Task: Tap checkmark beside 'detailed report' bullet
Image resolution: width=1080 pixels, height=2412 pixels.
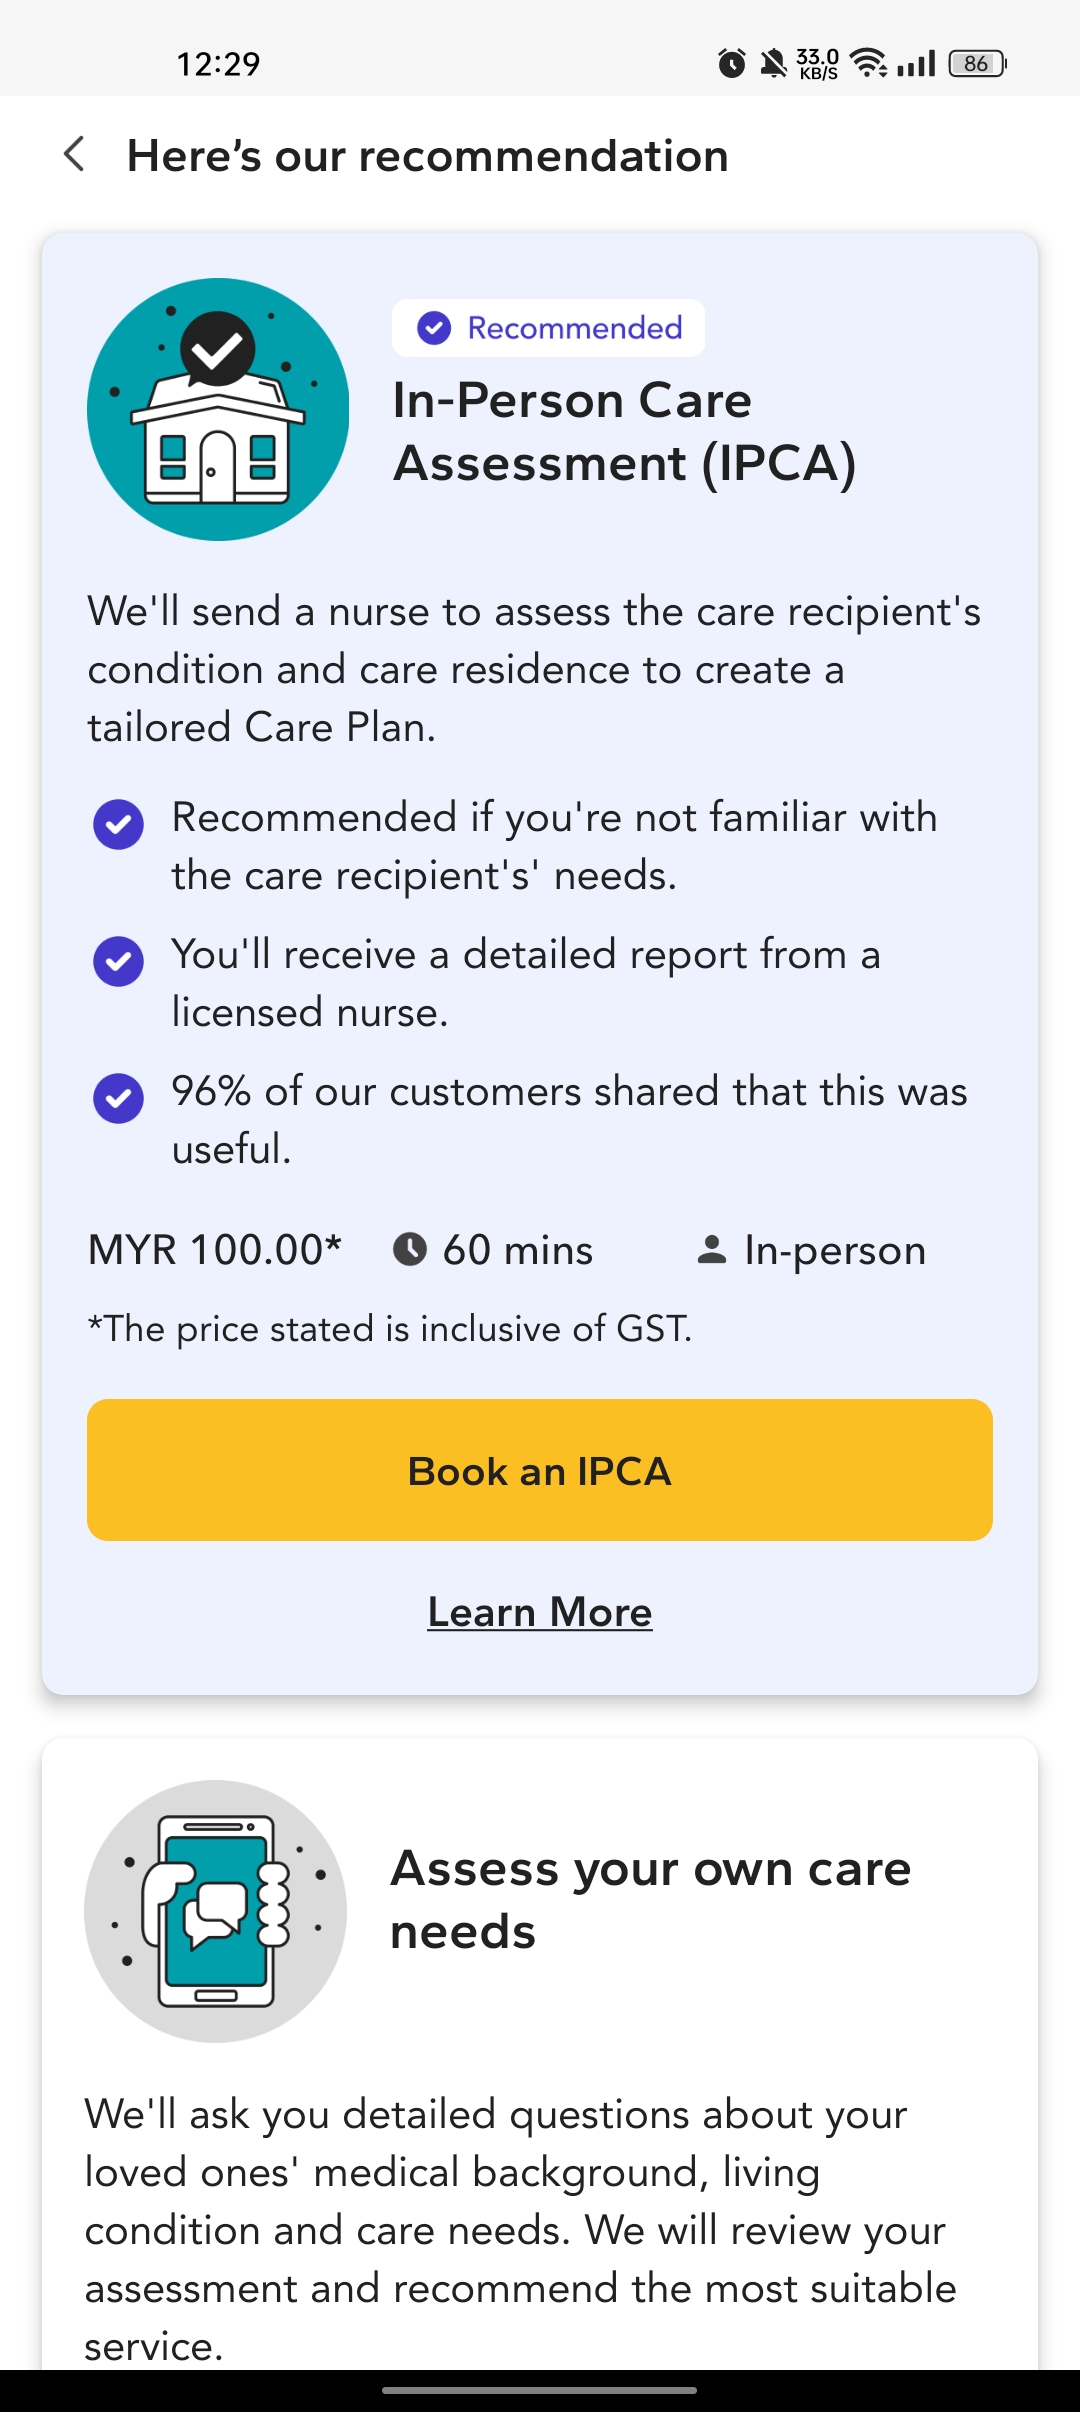Action: 118,961
